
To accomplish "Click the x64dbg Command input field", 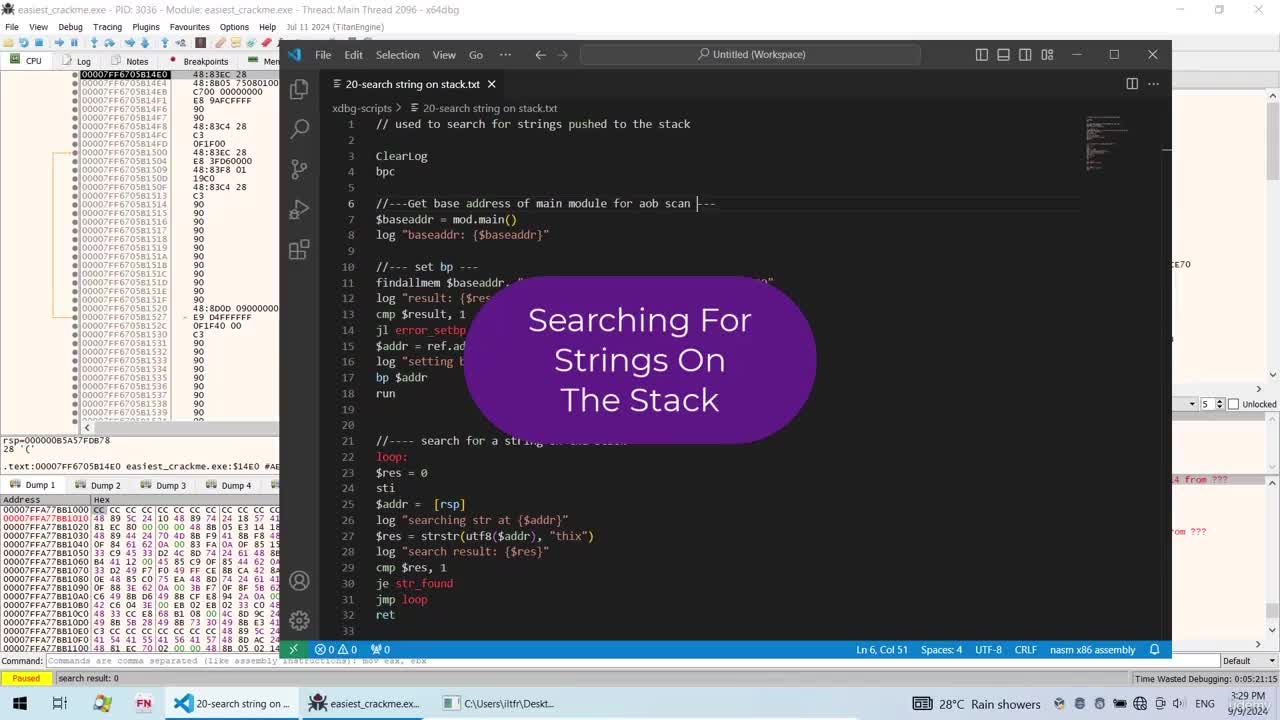I will tap(630, 661).
